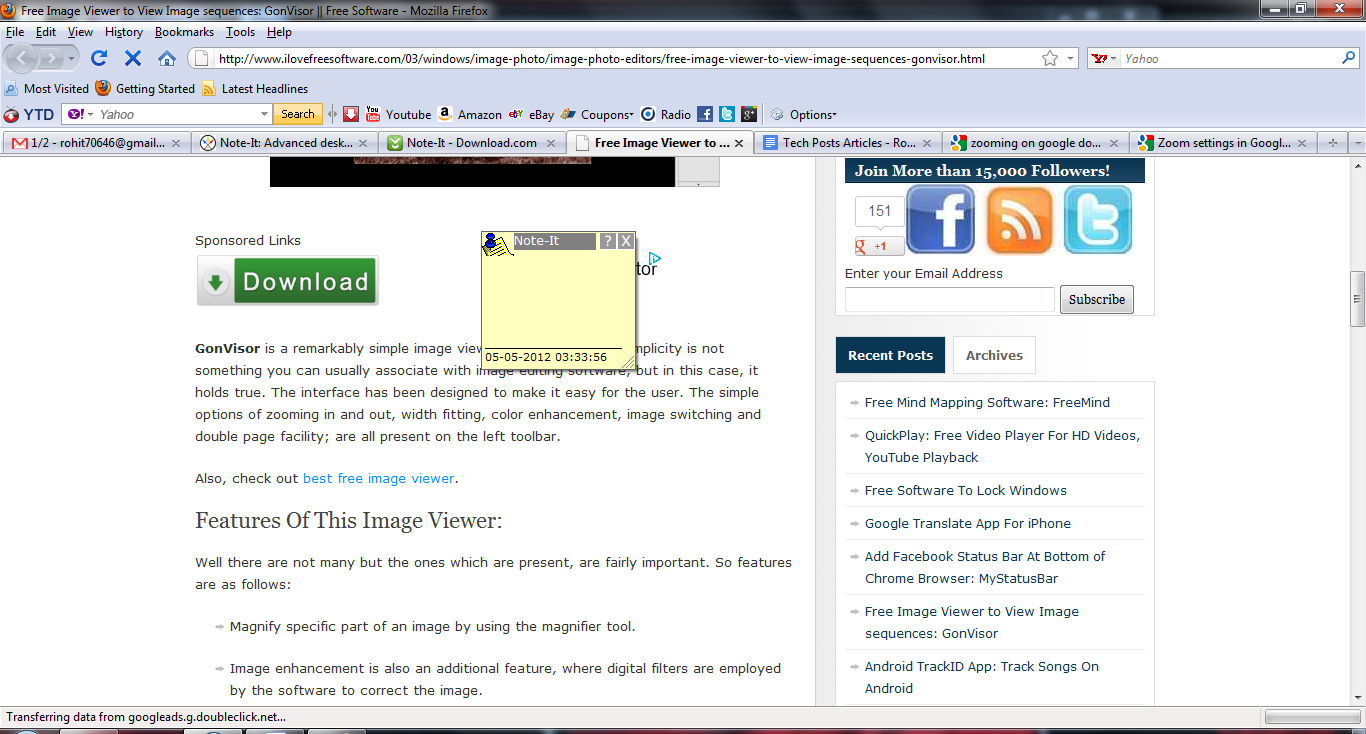Open the Help menu
Image resolution: width=1366 pixels, height=734 pixels.
coord(279,32)
